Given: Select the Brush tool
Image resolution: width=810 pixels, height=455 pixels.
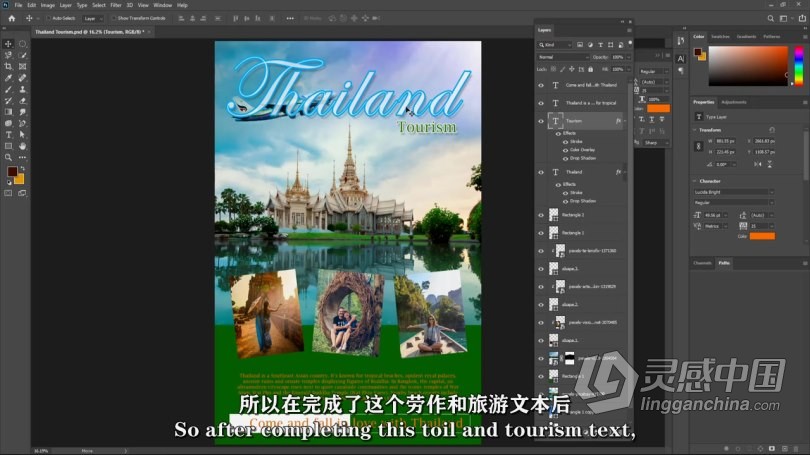Looking at the screenshot, I should [8, 89].
